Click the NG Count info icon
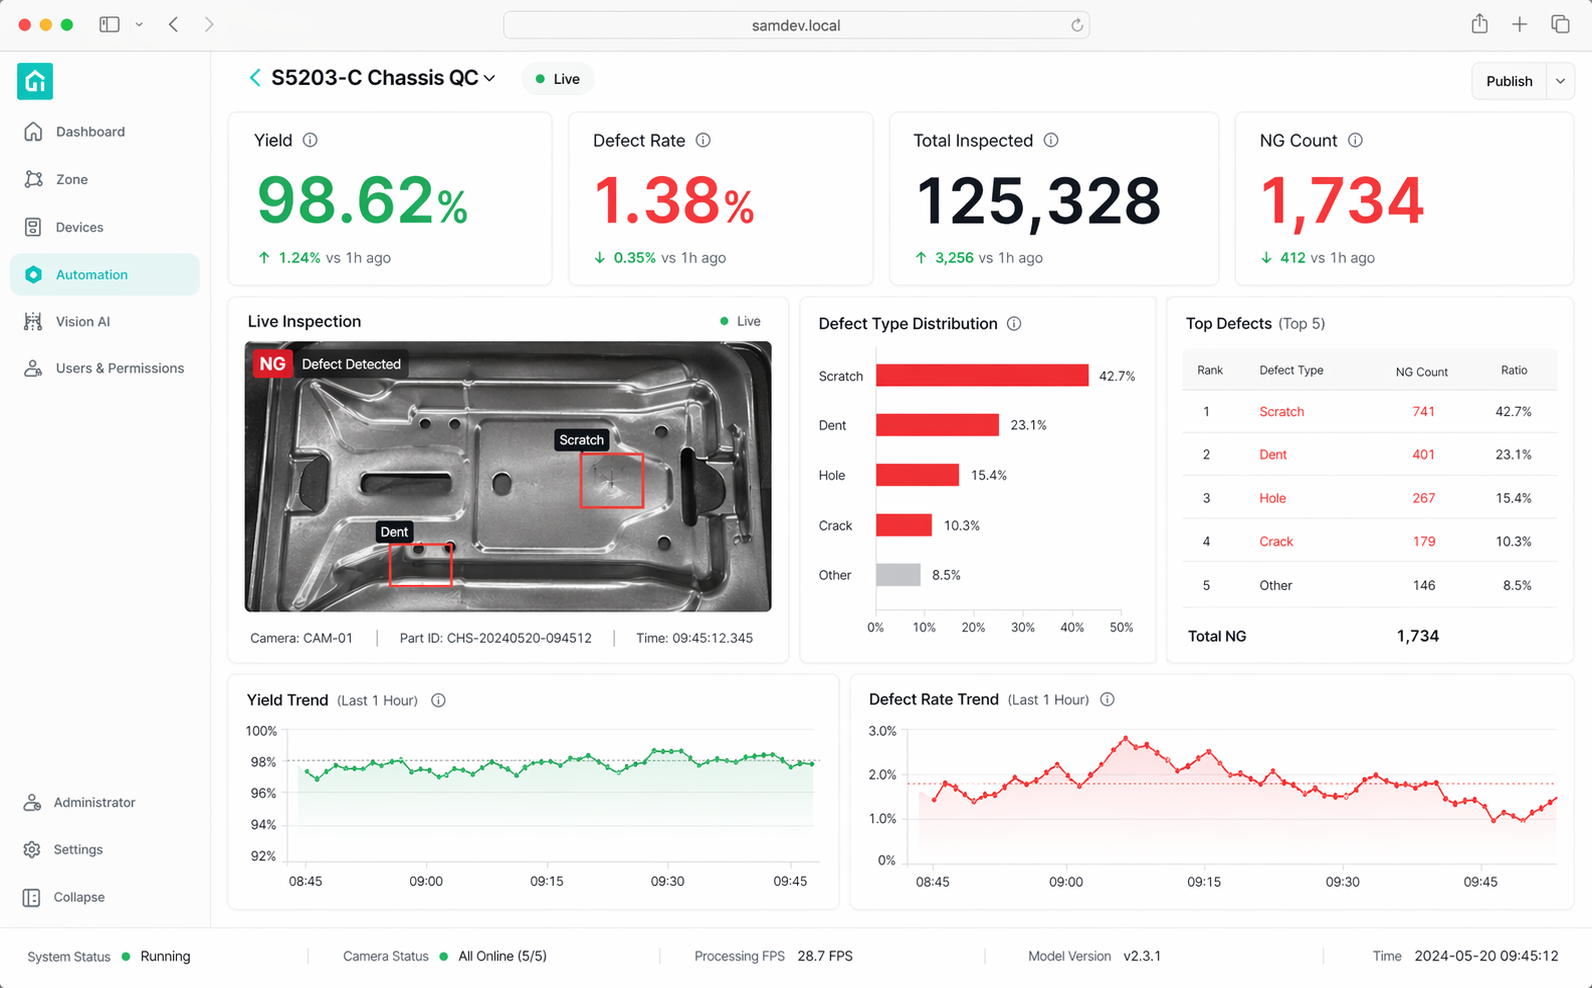 tap(1355, 140)
